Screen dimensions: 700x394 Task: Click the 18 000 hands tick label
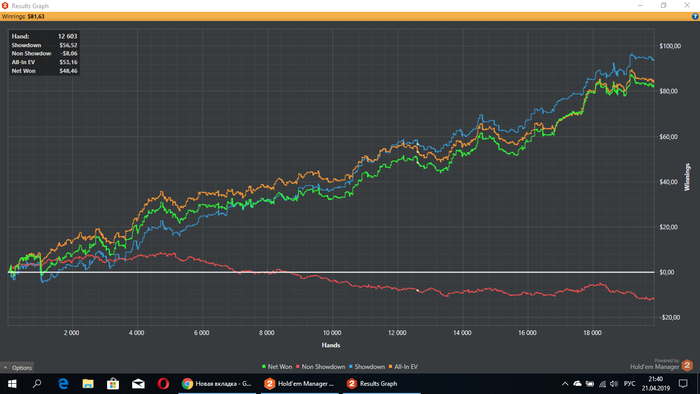click(592, 333)
